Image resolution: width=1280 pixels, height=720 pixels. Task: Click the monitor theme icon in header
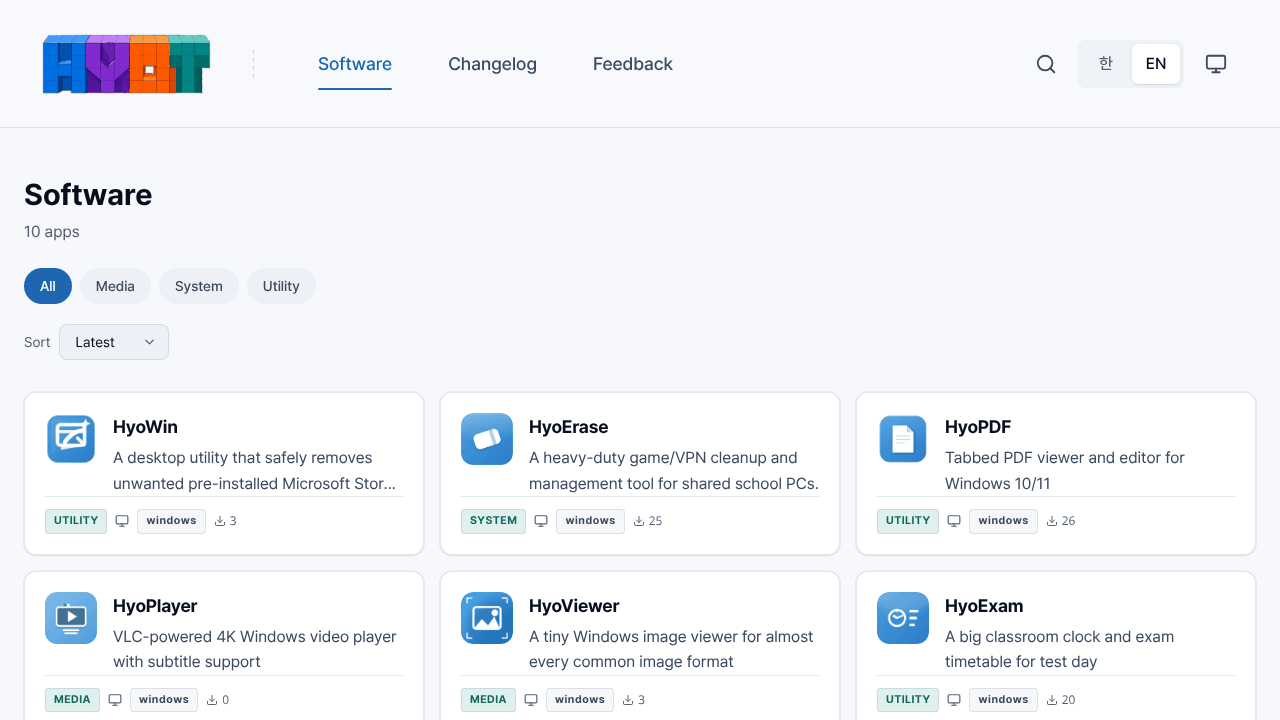[1216, 64]
